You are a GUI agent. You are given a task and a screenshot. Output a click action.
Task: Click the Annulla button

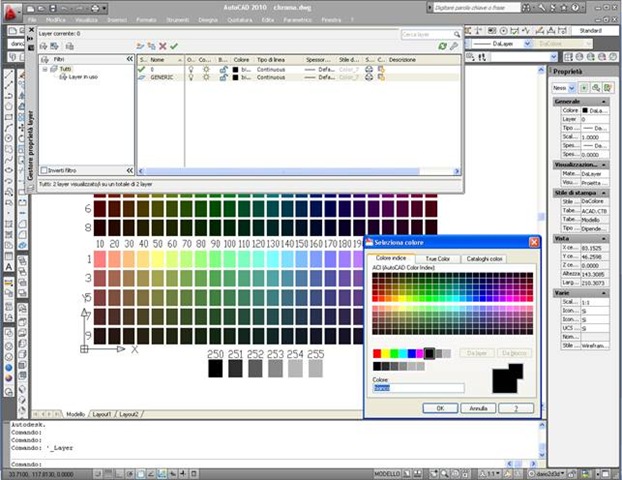point(479,408)
